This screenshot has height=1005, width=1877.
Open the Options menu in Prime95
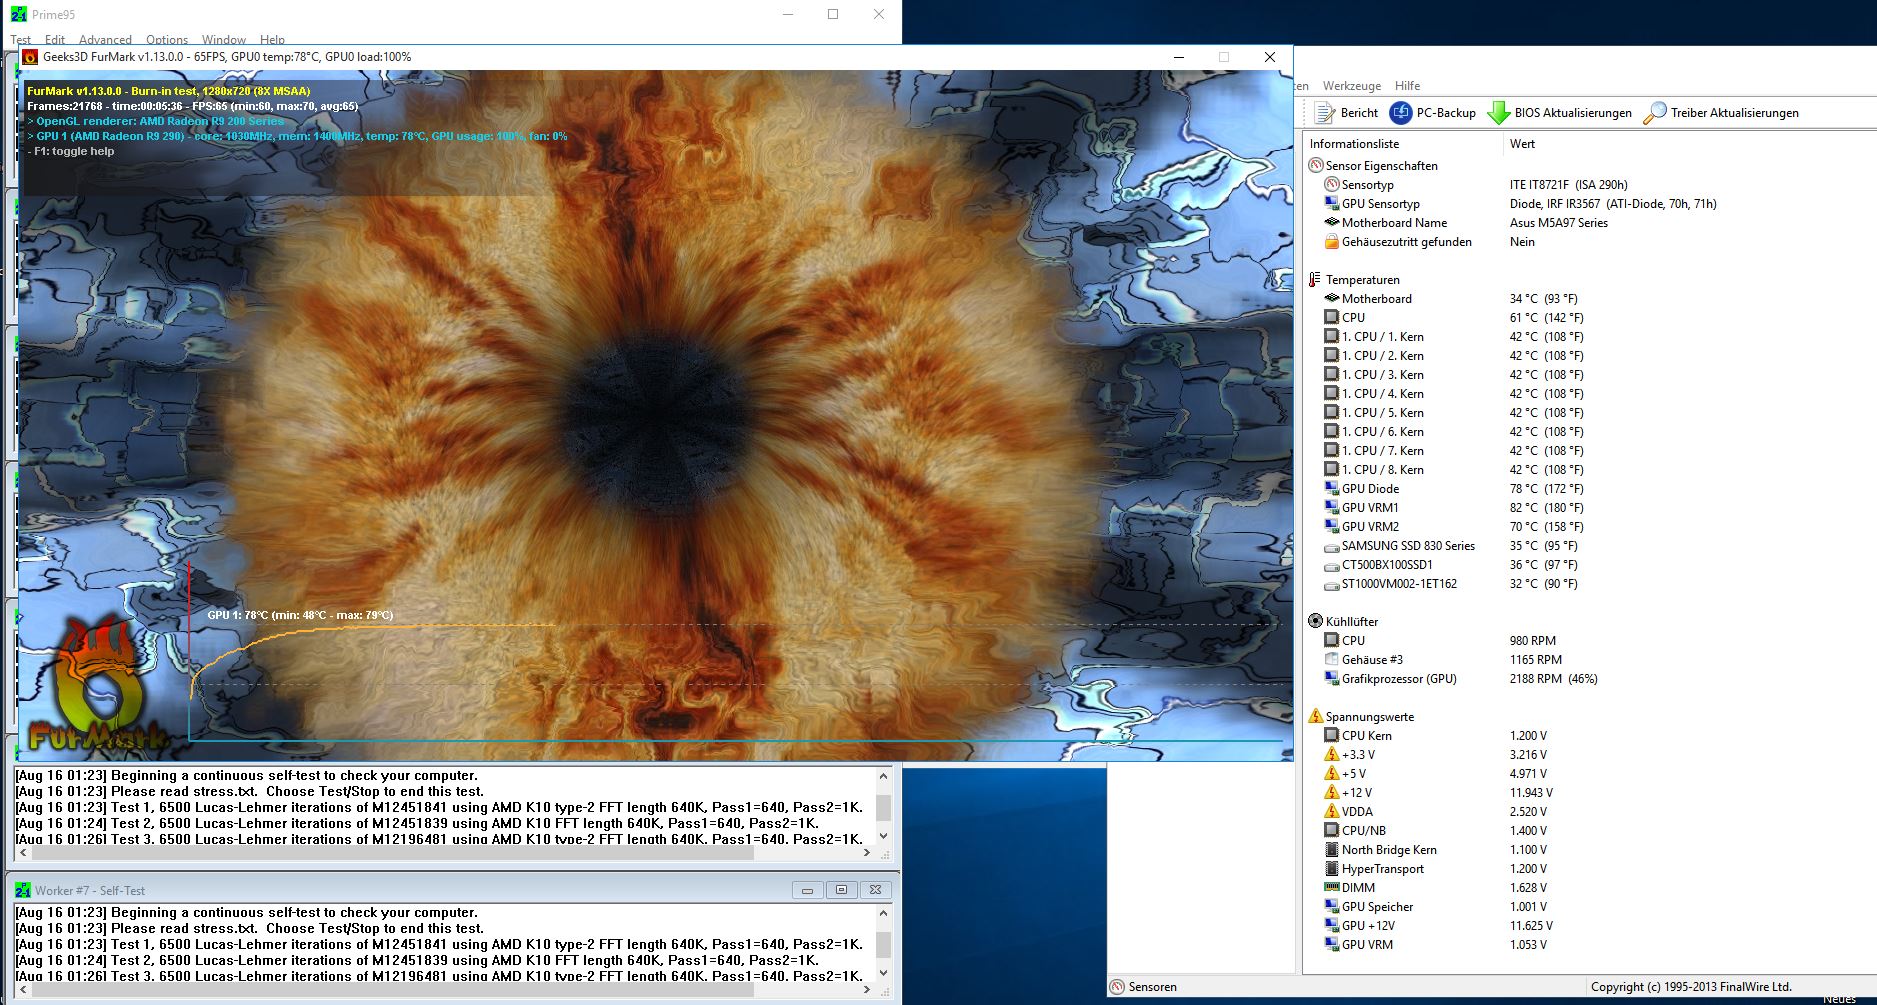[x=167, y=40]
